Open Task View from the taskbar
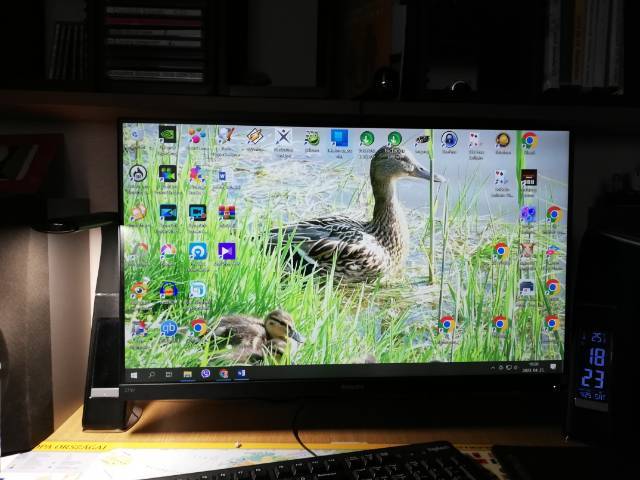The image size is (640, 480). 169,373
